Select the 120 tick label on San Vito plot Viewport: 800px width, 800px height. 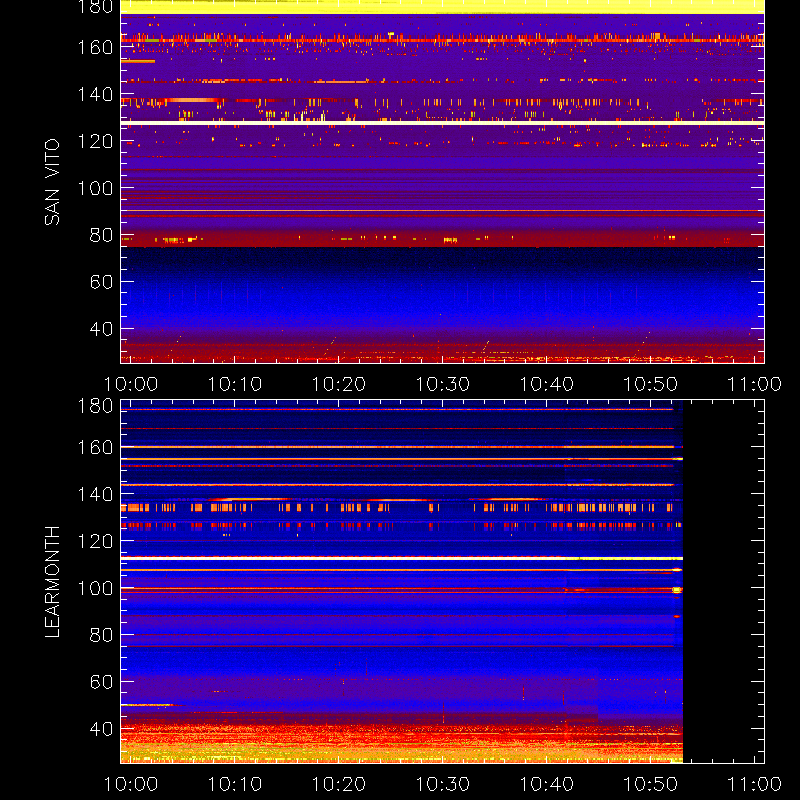(x=95, y=141)
